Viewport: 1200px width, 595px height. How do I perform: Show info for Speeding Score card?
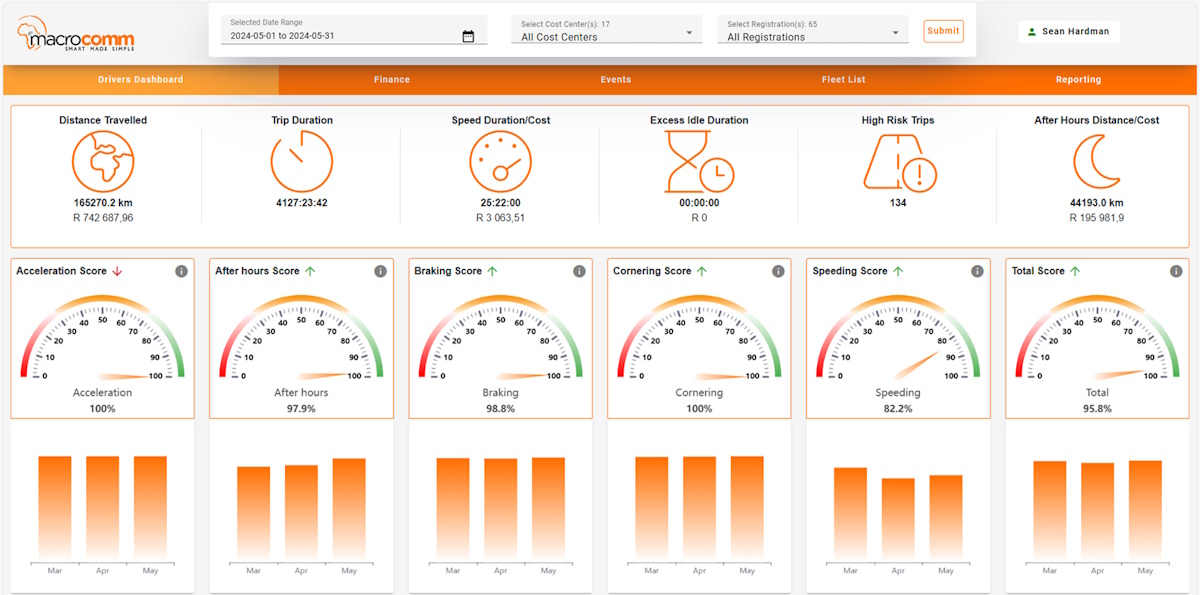[977, 271]
